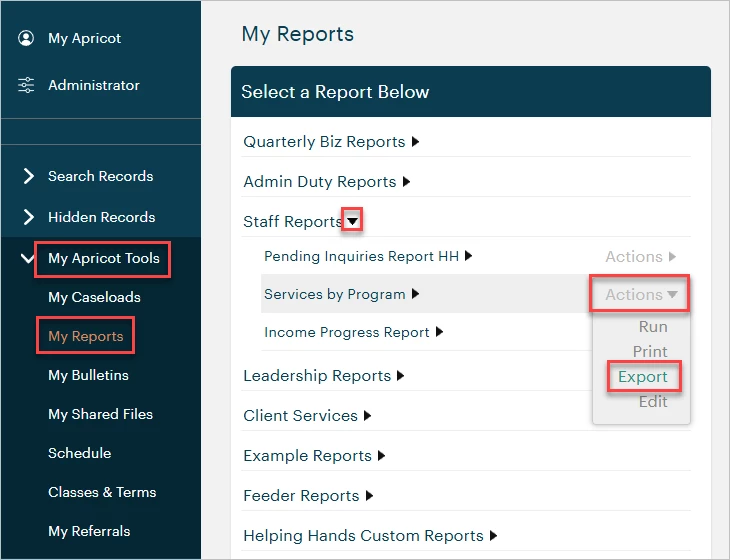Open My Bulletins in sidebar
The width and height of the screenshot is (730, 560).
click(88, 375)
